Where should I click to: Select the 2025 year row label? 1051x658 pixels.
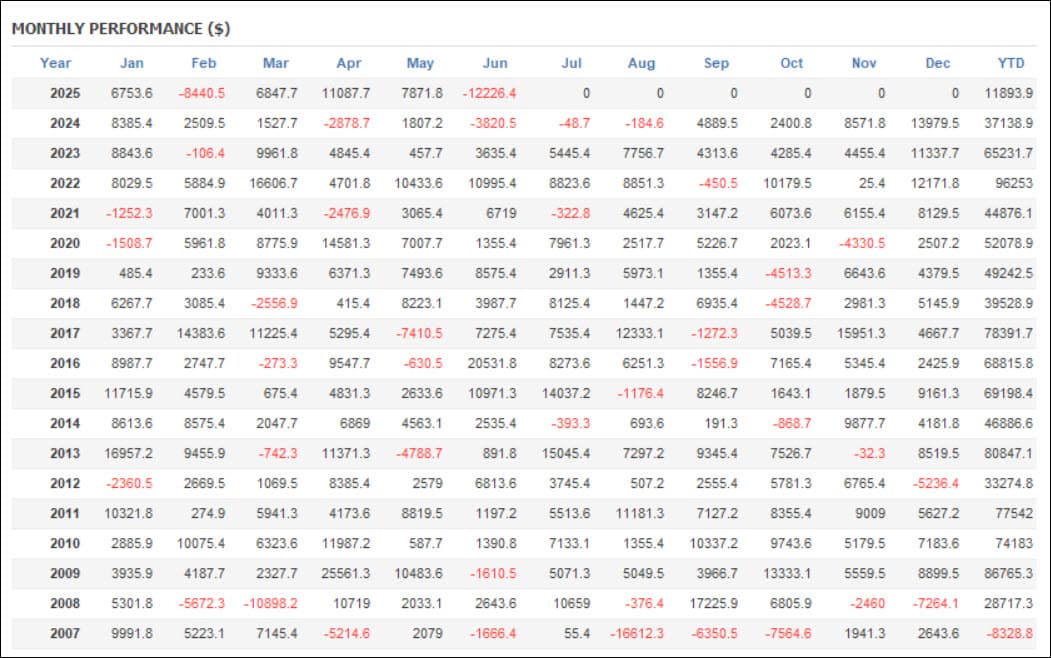tap(65, 93)
